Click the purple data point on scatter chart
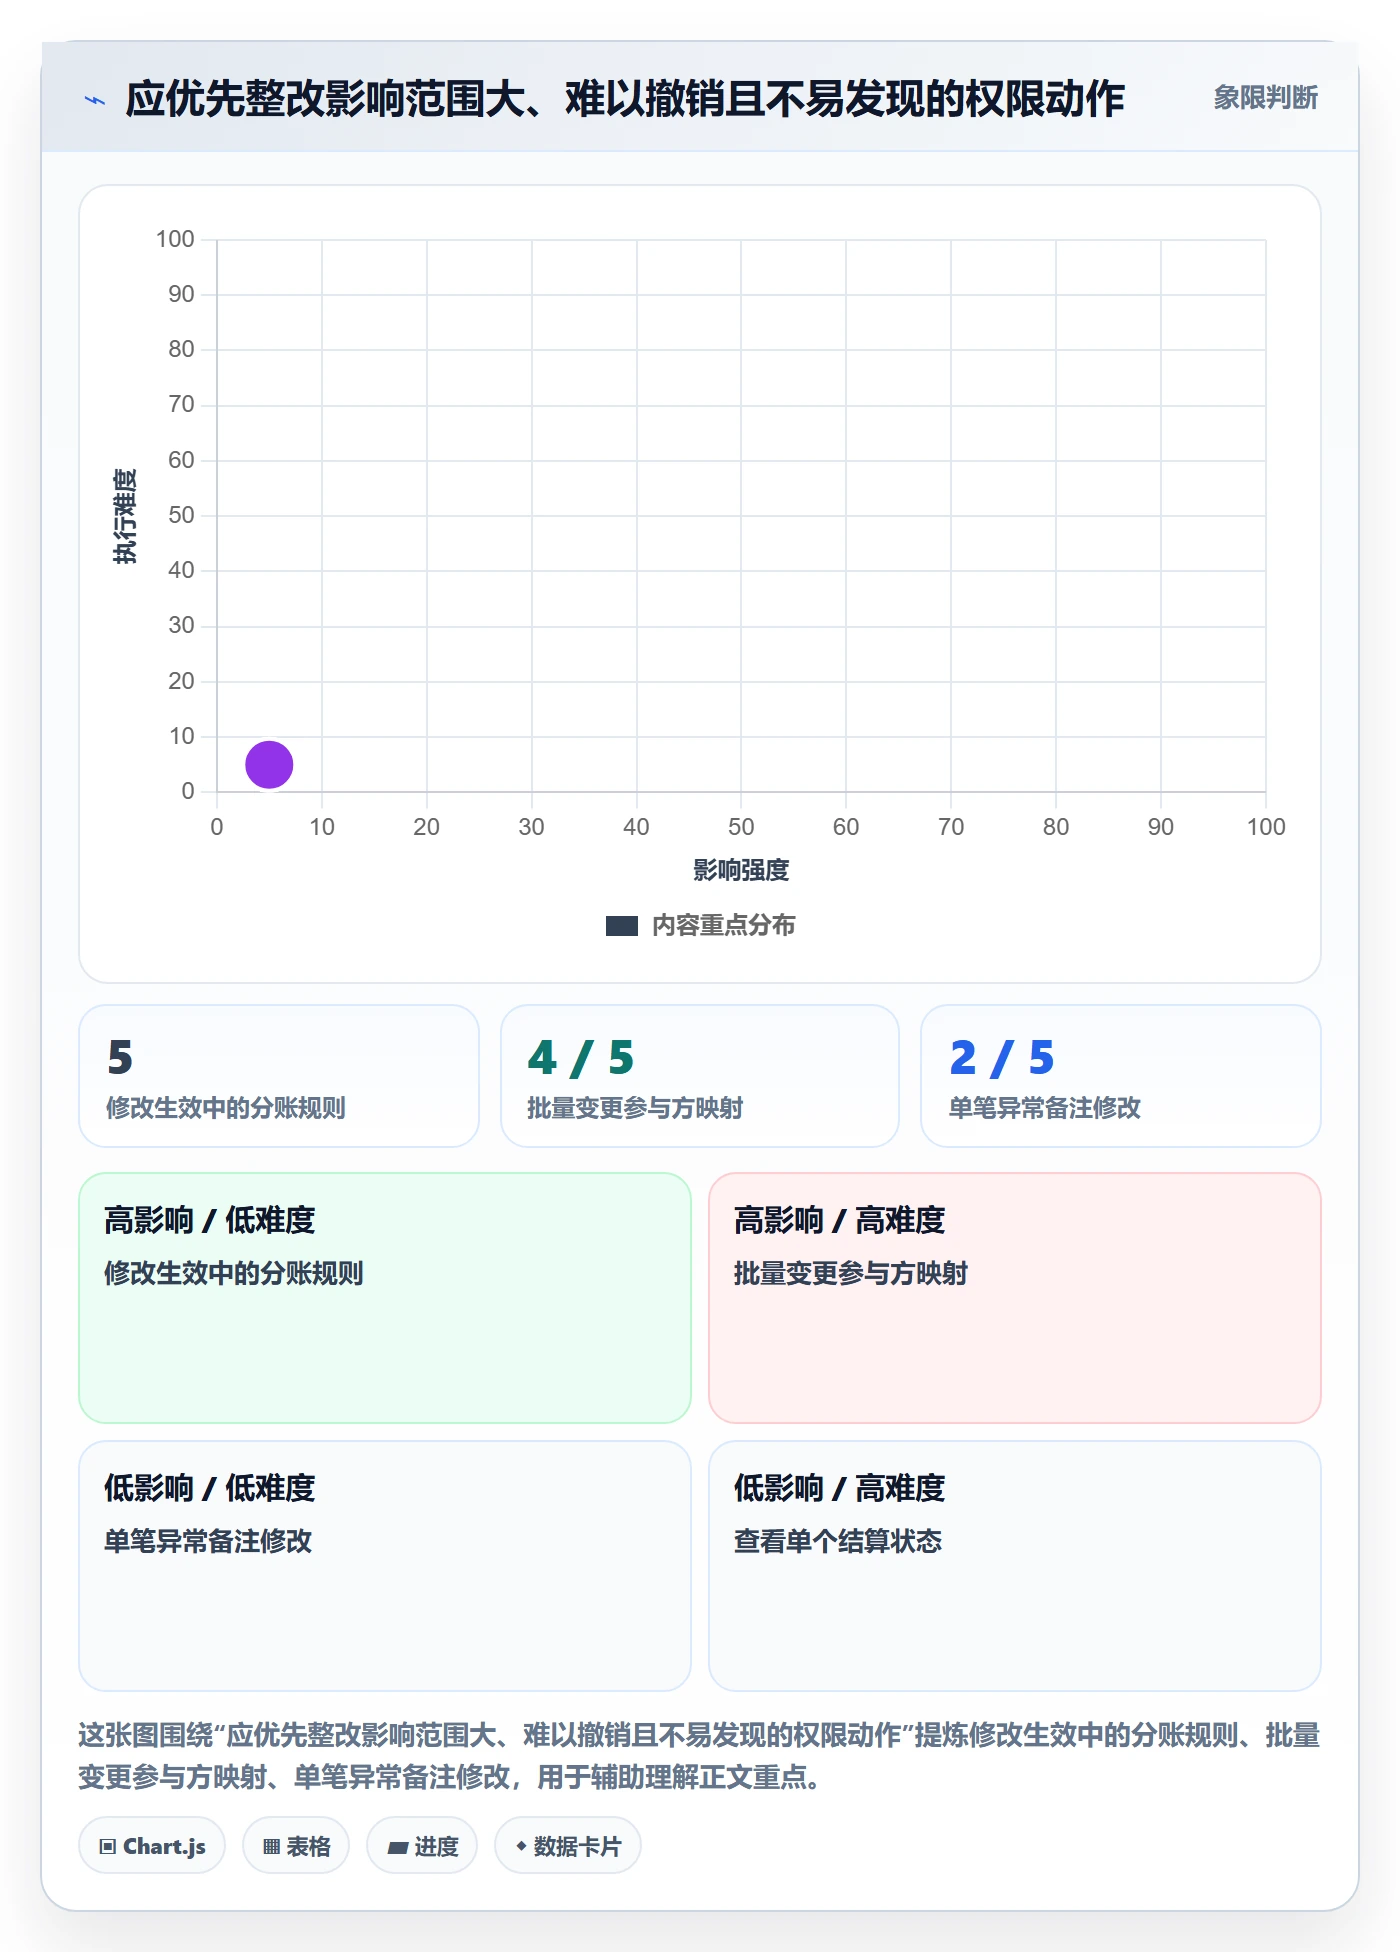The height and width of the screenshot is (1952, 1400). tap(269, 765)
